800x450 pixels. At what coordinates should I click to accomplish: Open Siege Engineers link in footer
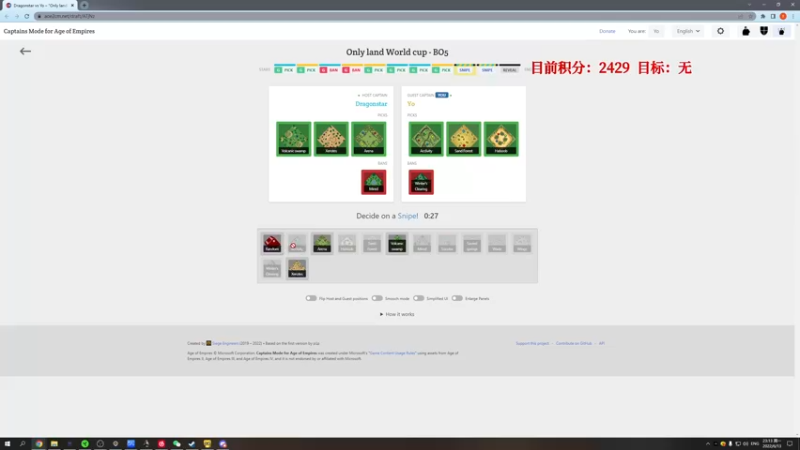point(225,343)
